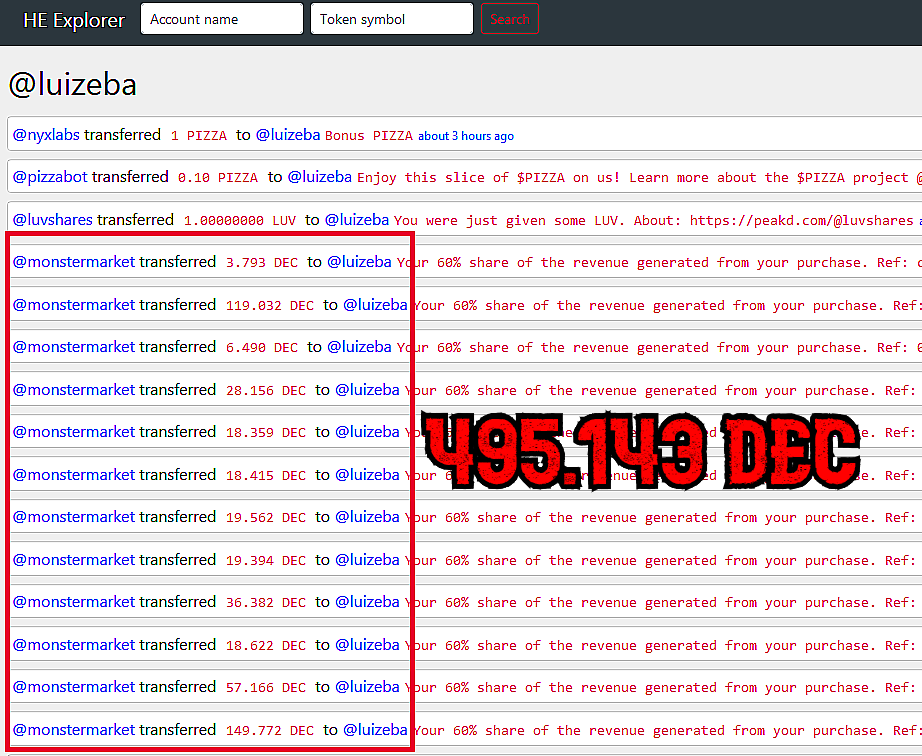Viewport: 922px width, 756px height.
Task: Open @luizeba link in the pizzabot row
Action: click(319, 177)
